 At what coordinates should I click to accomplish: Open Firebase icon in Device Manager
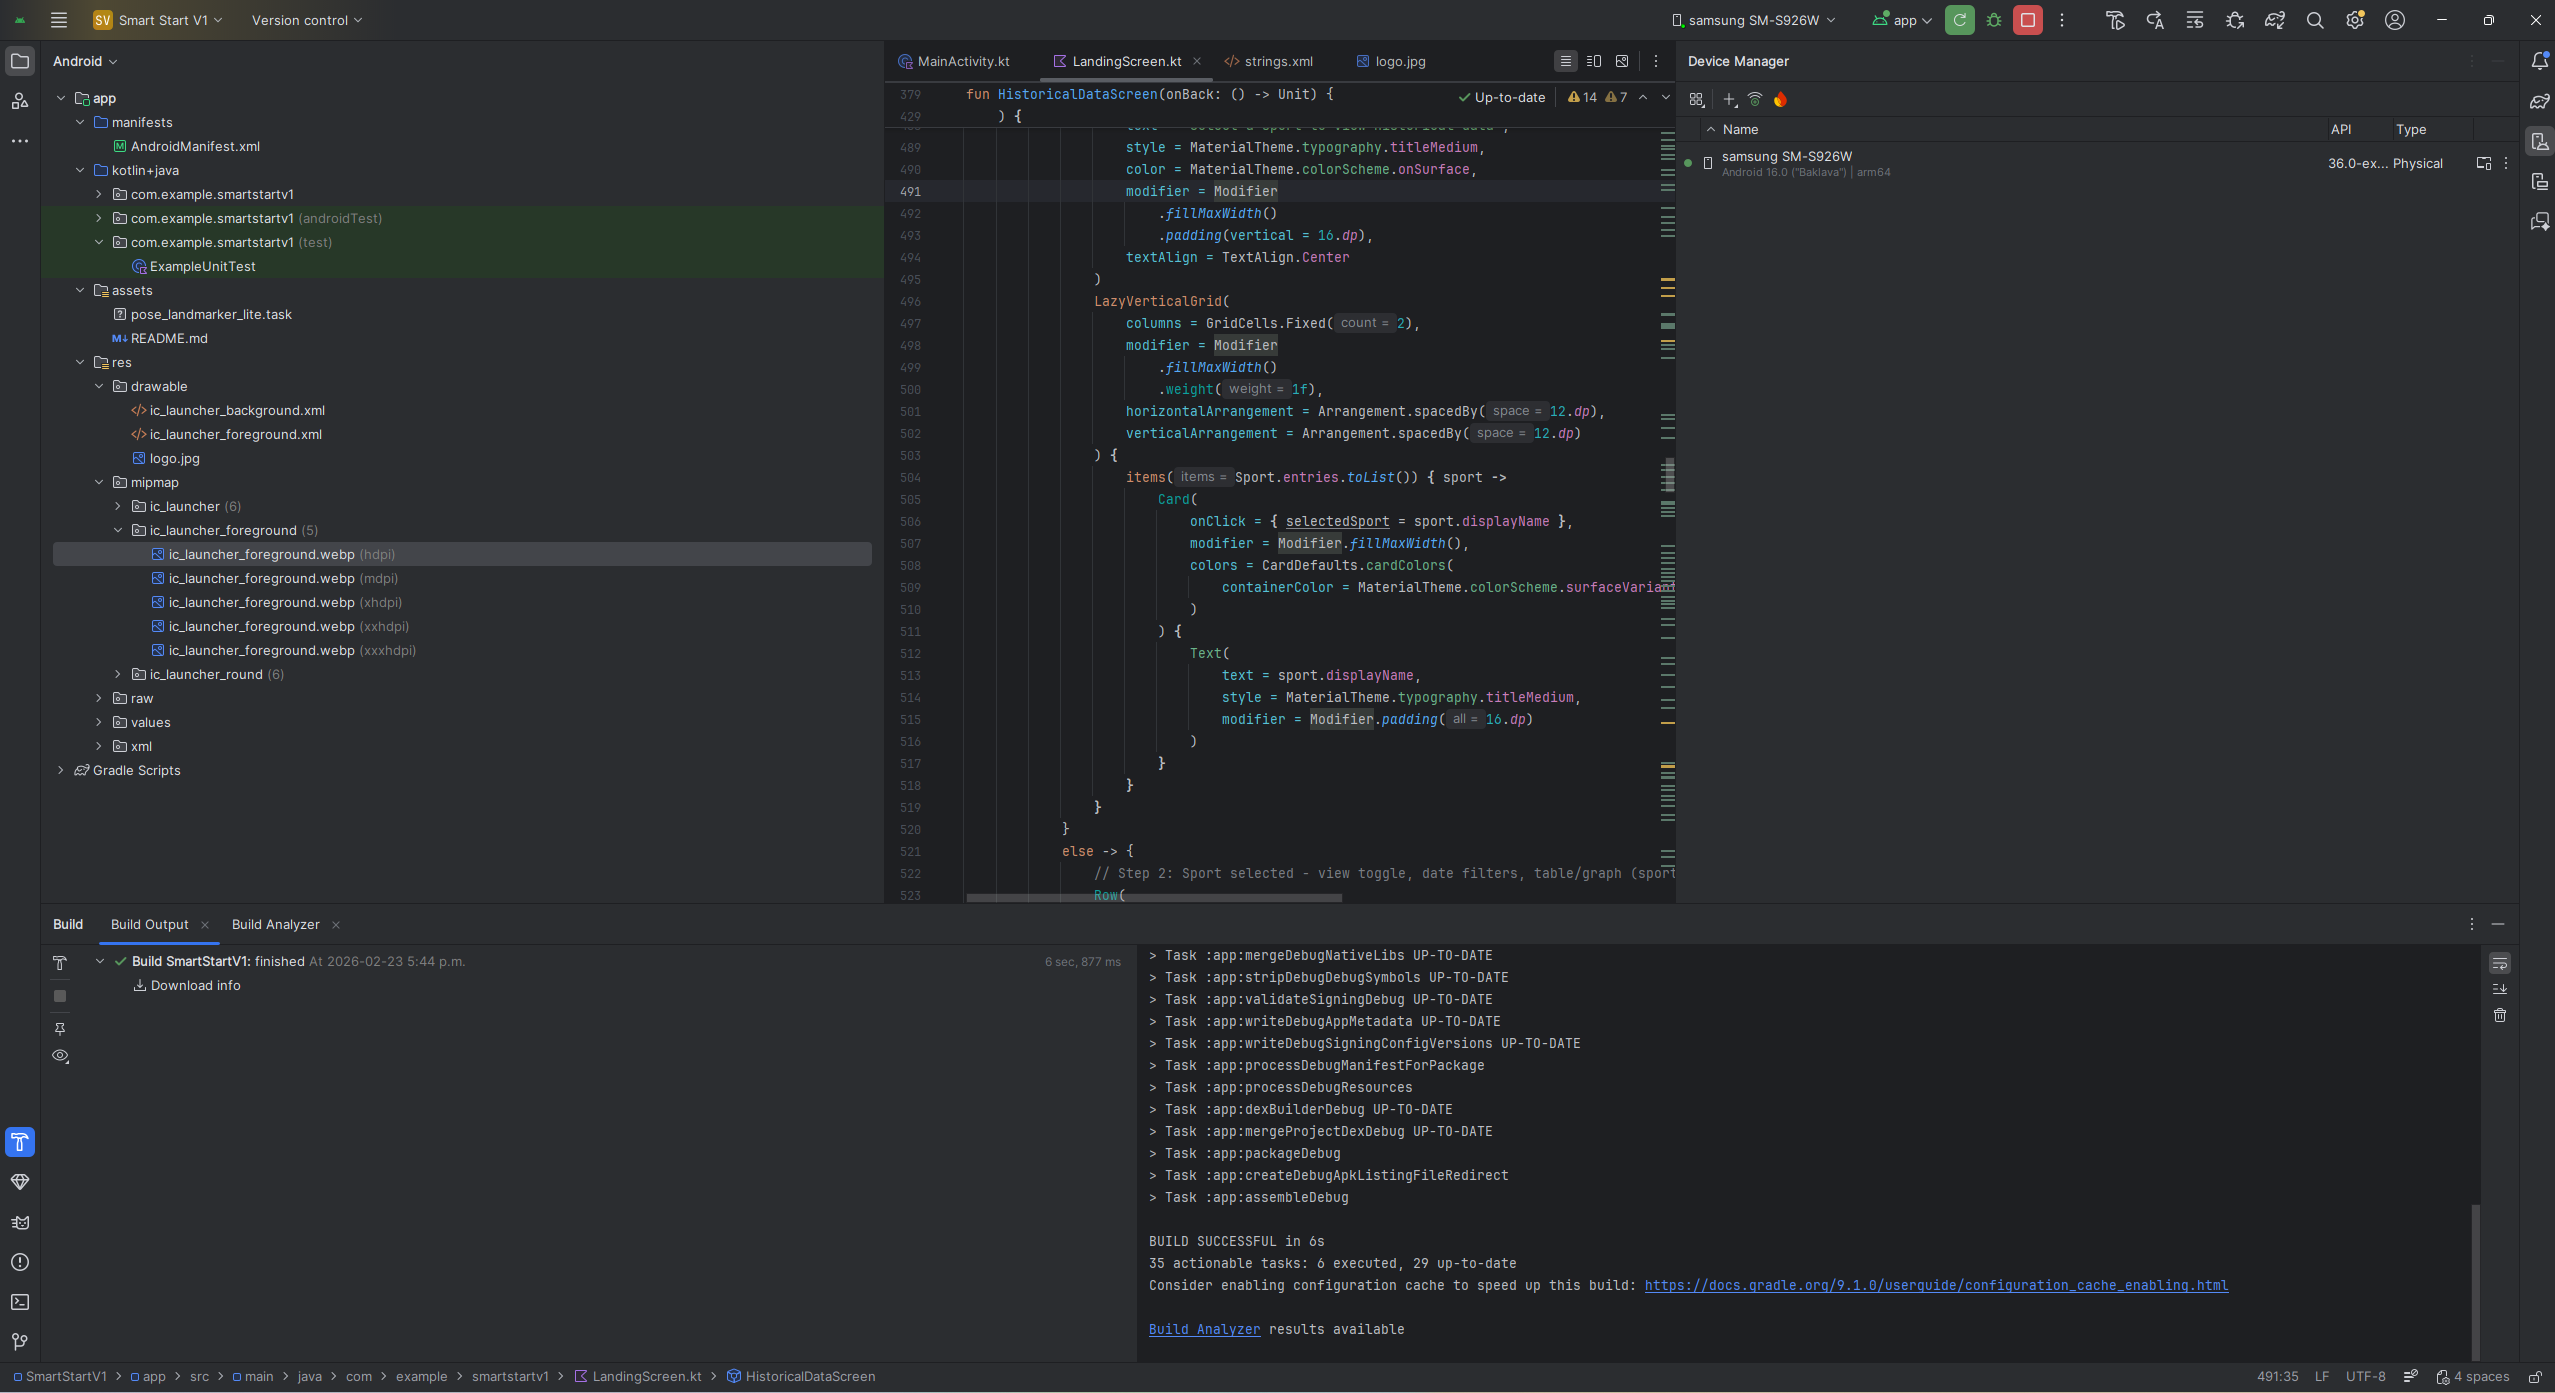pos(1780,99)
